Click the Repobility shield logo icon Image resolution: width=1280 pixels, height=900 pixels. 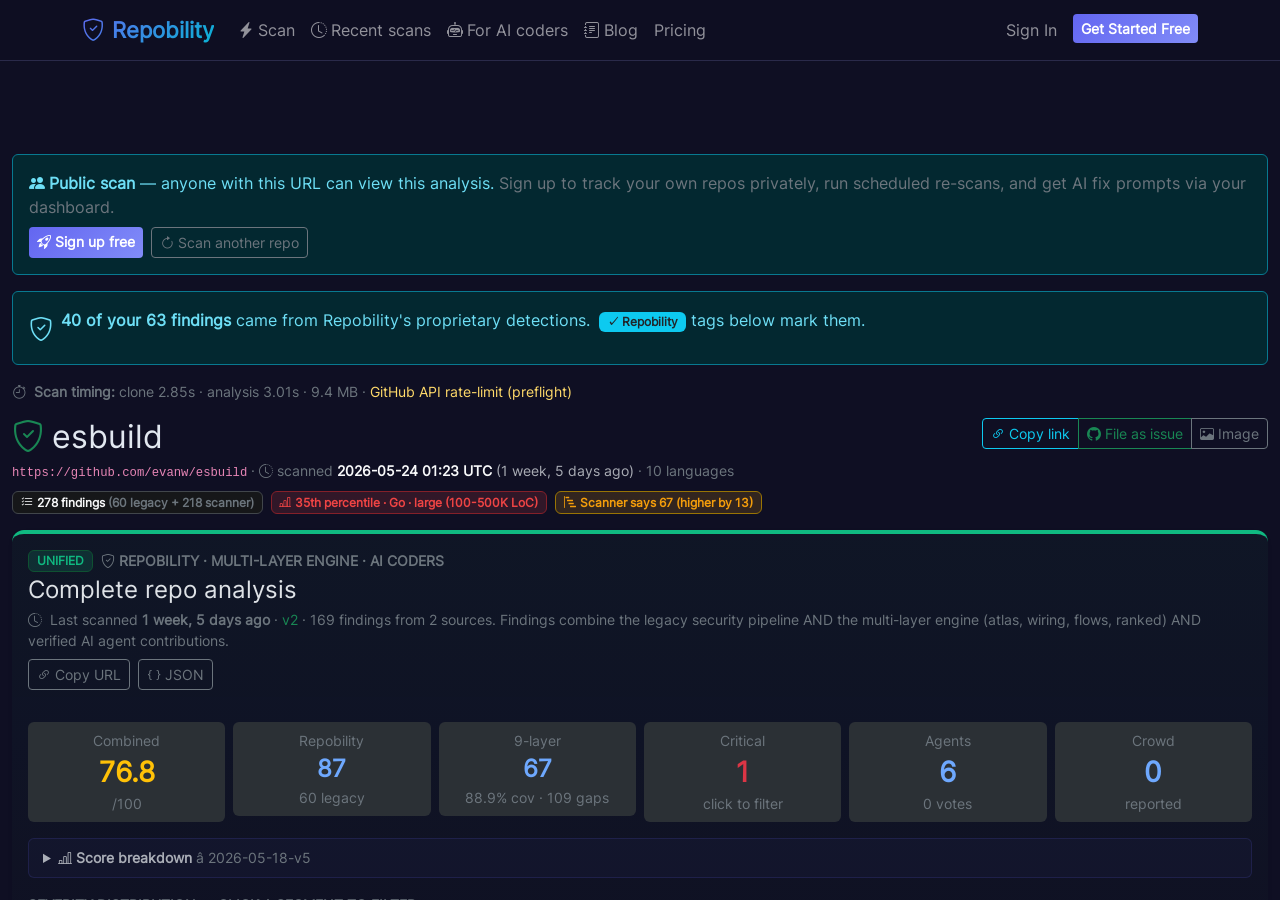(93, 30)
